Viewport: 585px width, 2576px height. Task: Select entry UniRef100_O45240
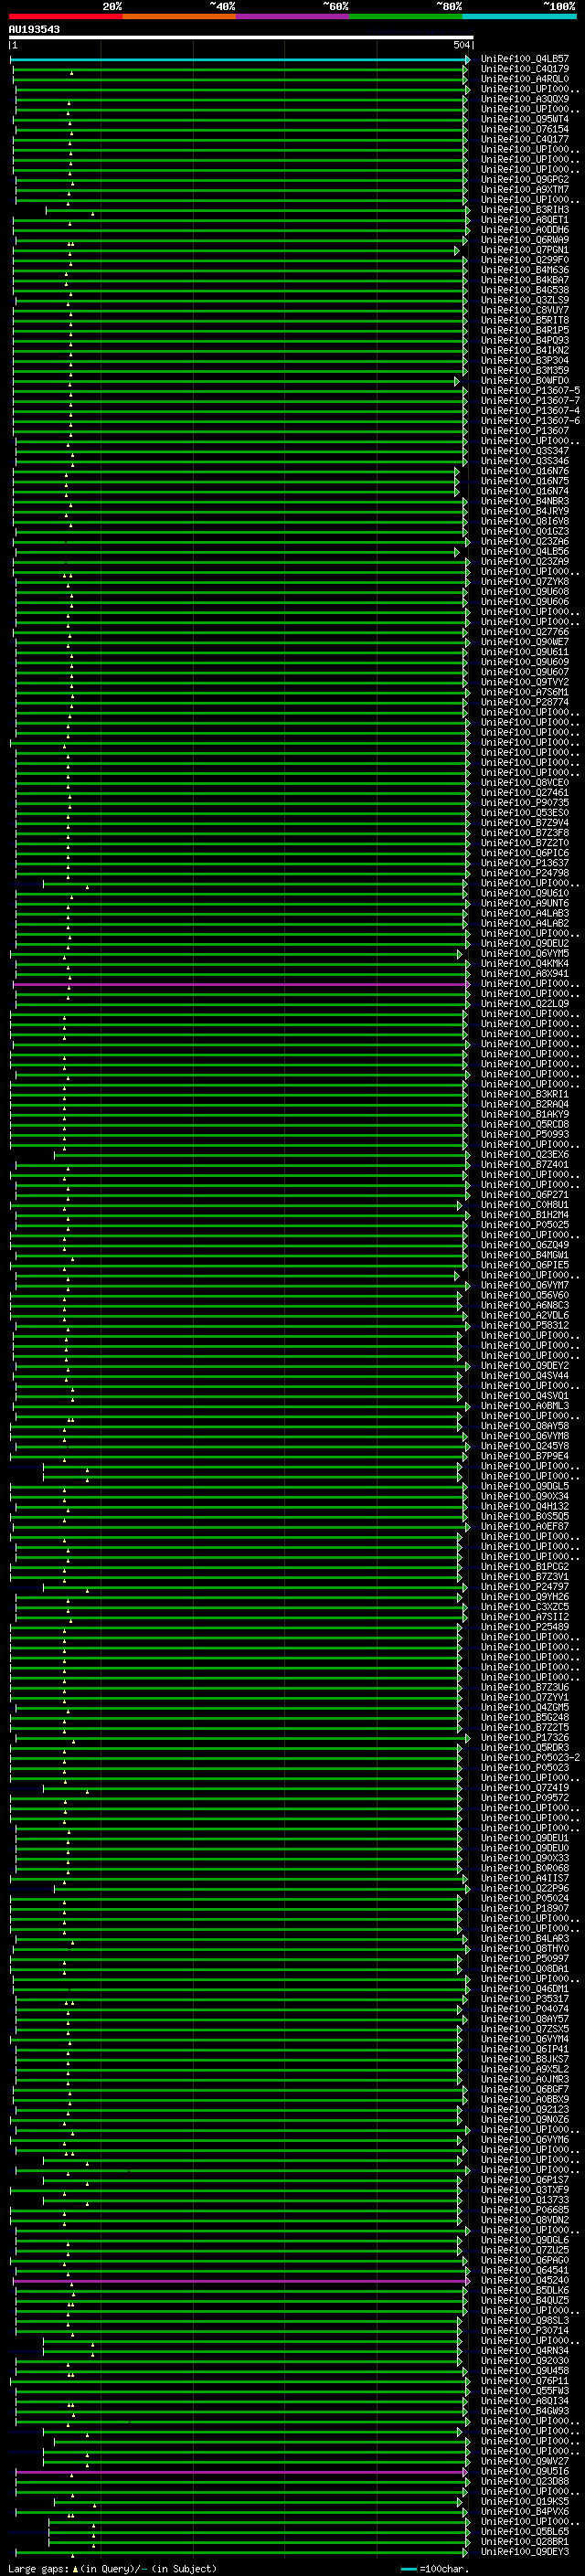point(525,2280)
